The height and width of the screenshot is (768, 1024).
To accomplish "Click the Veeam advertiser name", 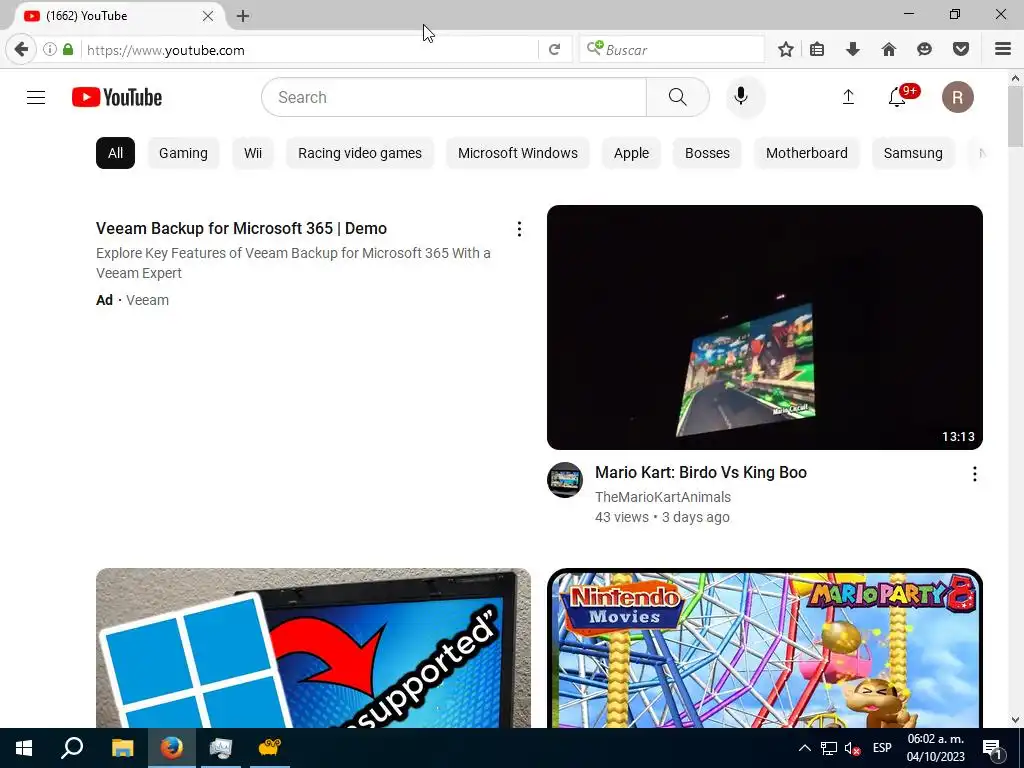I will [148, 300].
